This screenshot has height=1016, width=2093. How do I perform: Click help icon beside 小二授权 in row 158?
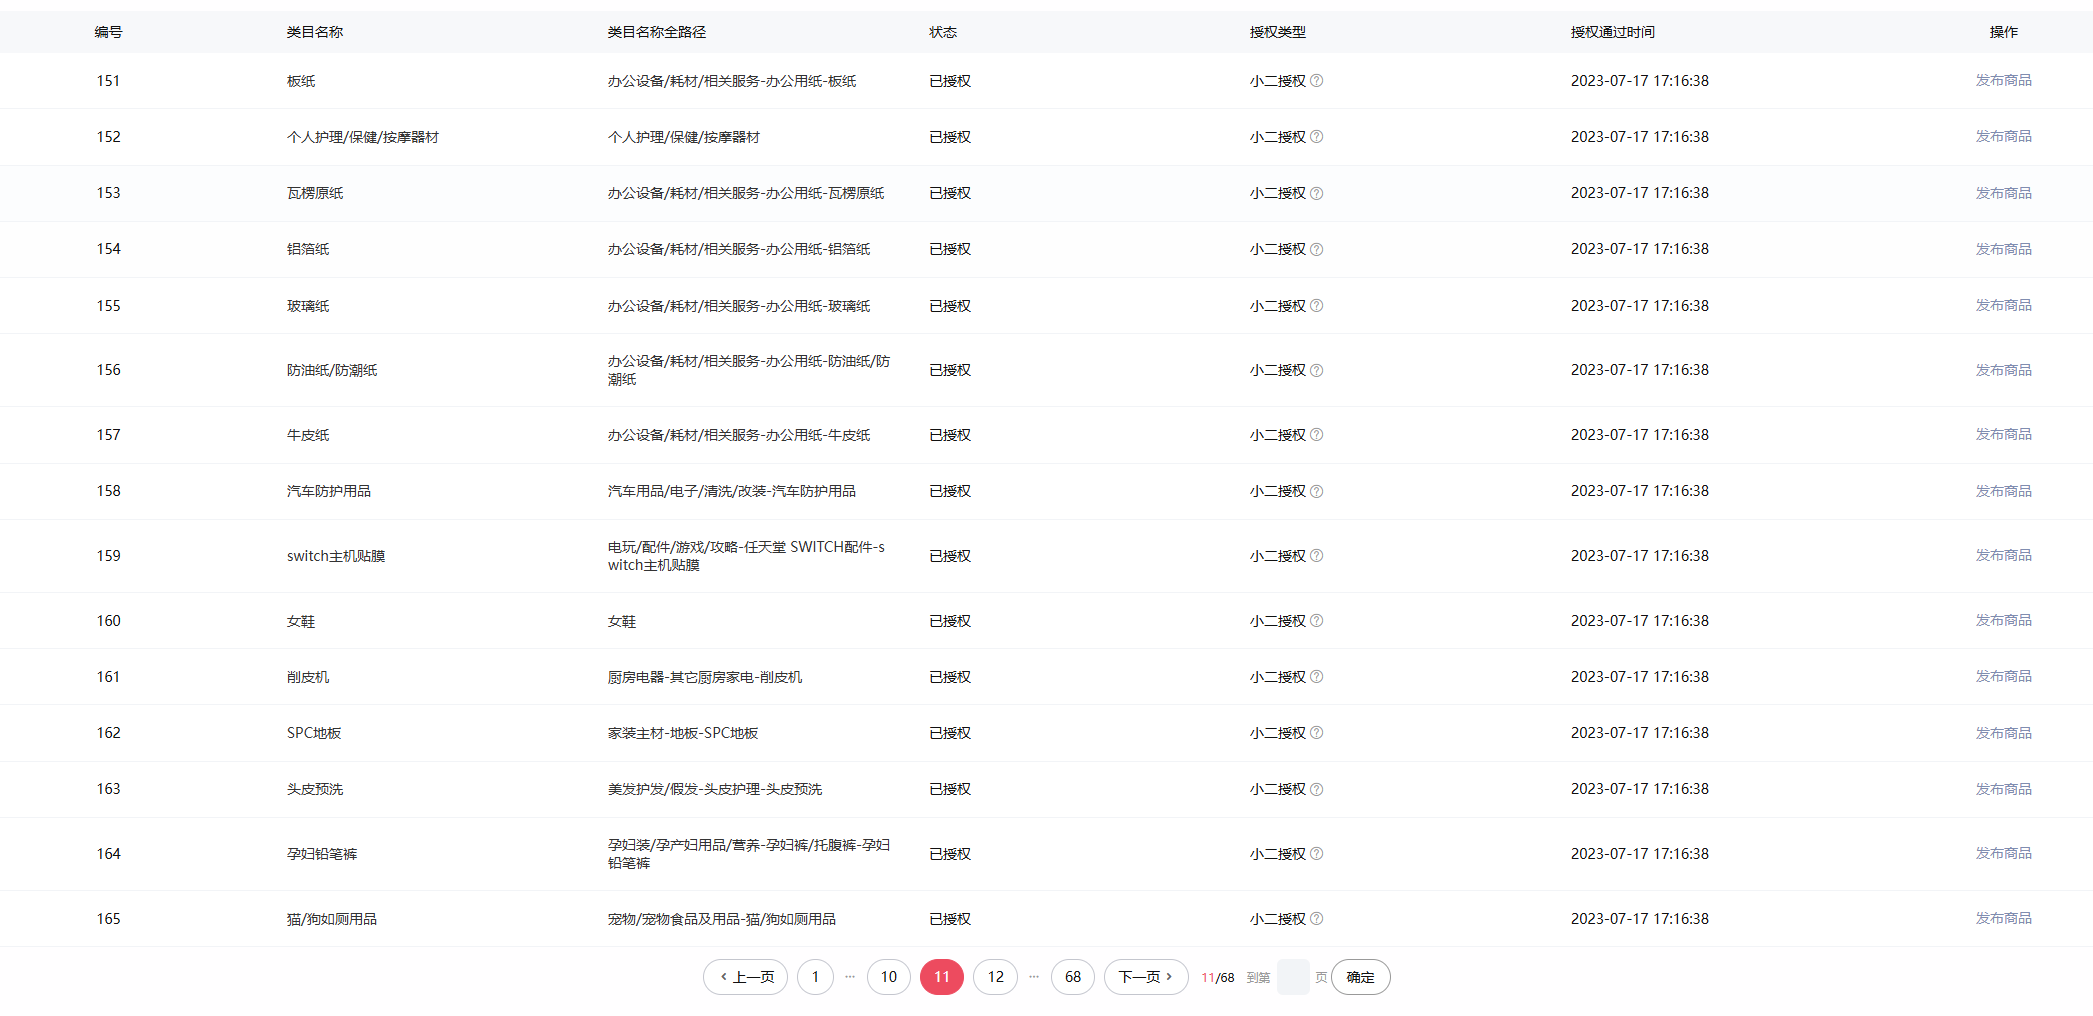[x=1316, y=491]
